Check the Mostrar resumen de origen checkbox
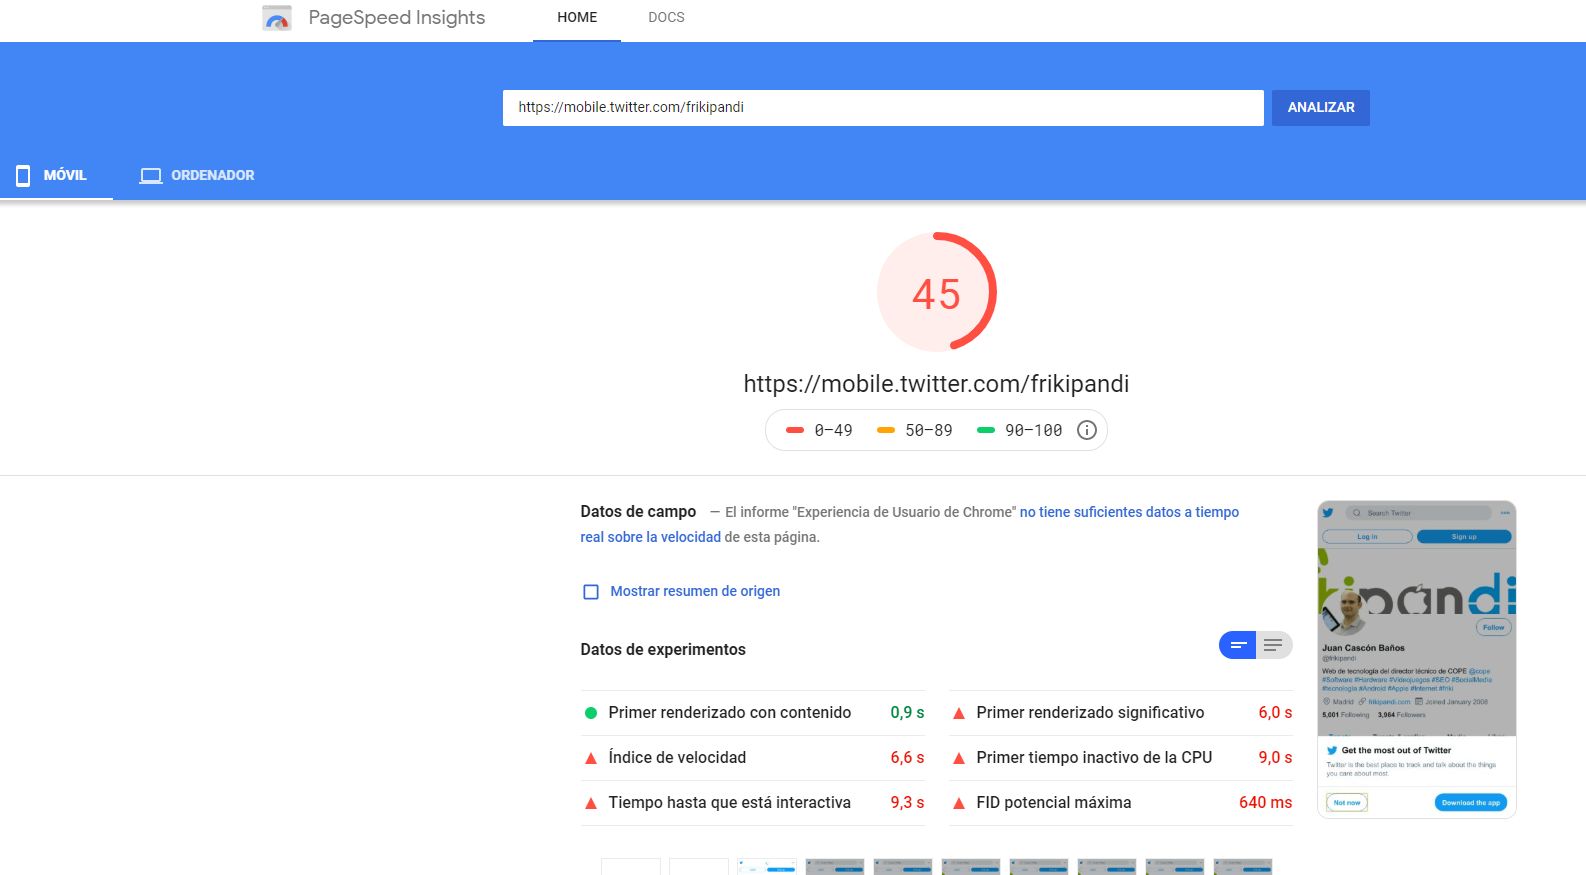The image size is (1586, 875). 591,592
